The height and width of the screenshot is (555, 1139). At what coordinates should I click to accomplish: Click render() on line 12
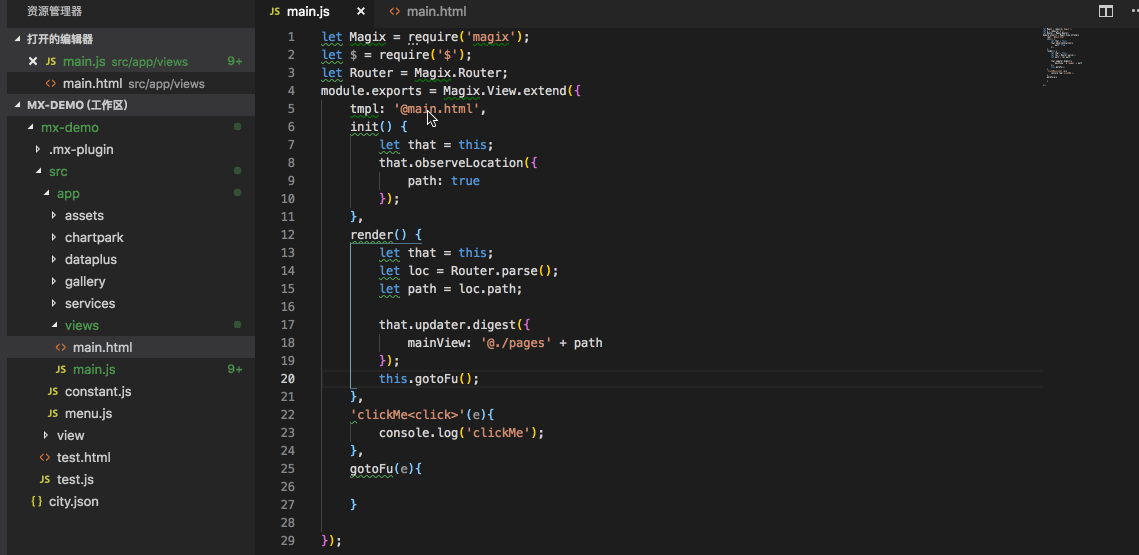pos(378,235)
